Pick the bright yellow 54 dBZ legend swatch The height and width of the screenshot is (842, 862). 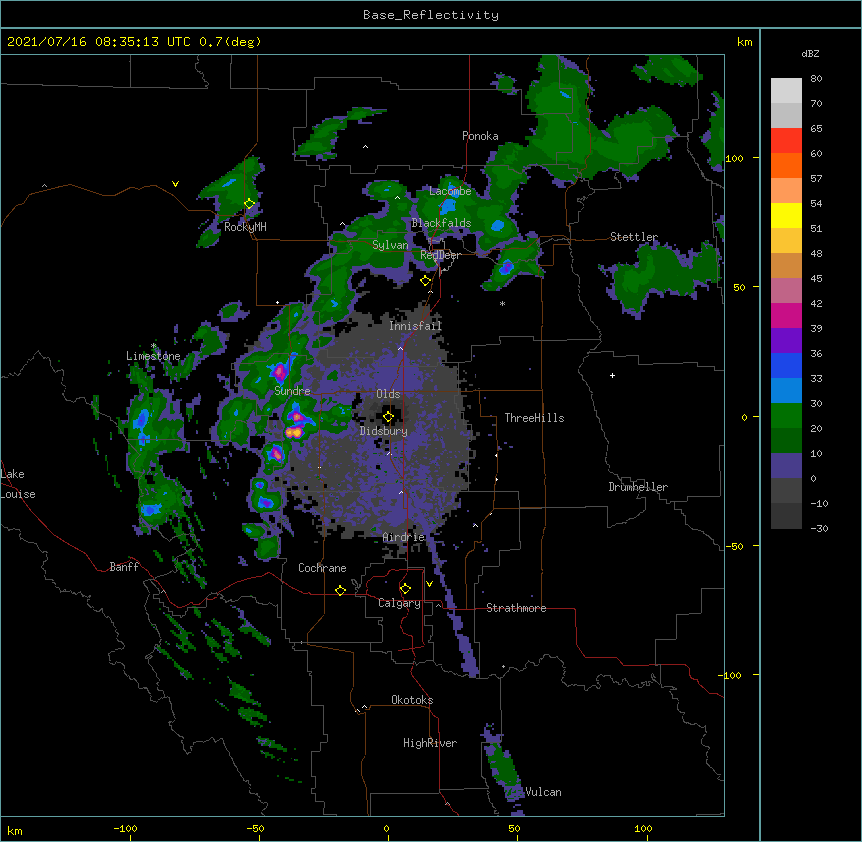(x=786, y=215)
